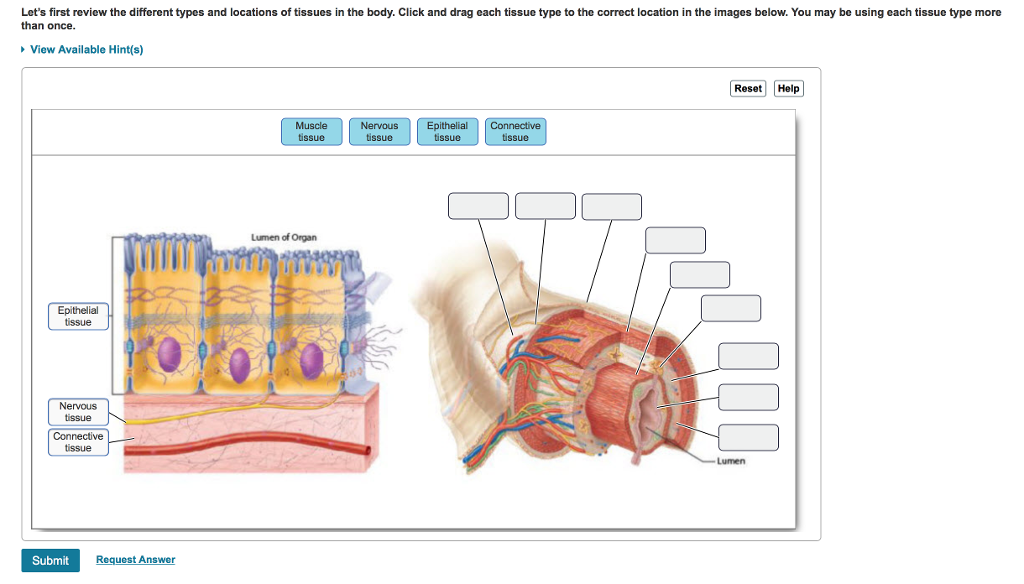
Task: Select the Muscle tissue label tile
Action: [x=312, y=131]
